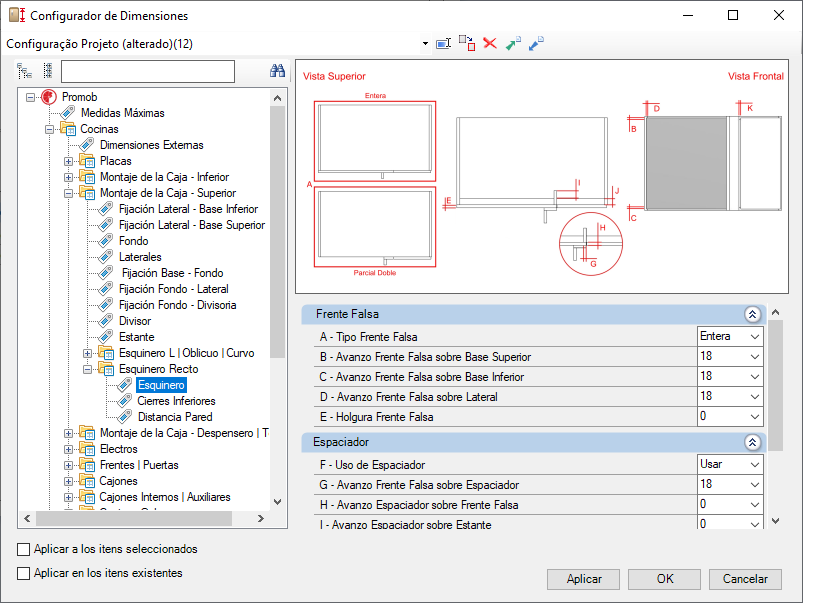This screenshot has height=612, width=813.
Task: Expand the Cajones folder
Action: click(68, 481)
